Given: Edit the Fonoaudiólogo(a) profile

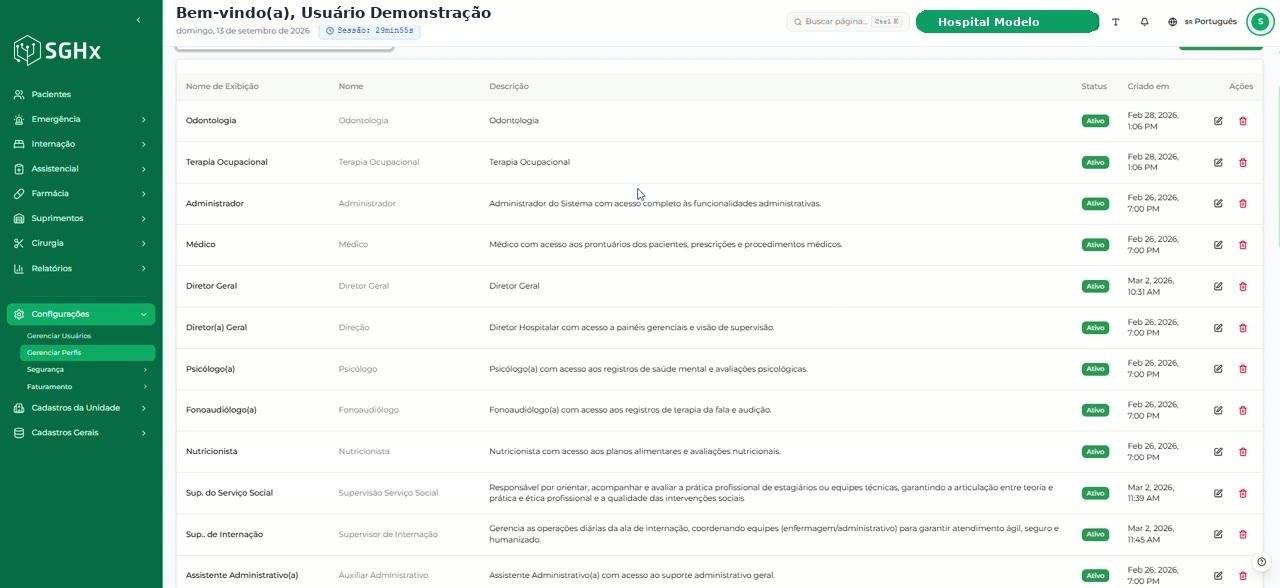Looking at the screenshot, I should 1218,410.
